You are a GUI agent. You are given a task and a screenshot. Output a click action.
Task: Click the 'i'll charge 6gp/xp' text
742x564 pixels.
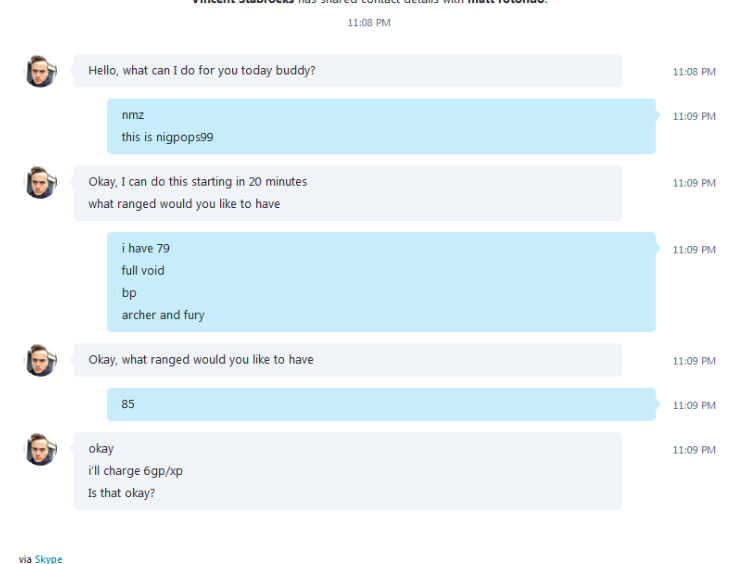[135, 471]
